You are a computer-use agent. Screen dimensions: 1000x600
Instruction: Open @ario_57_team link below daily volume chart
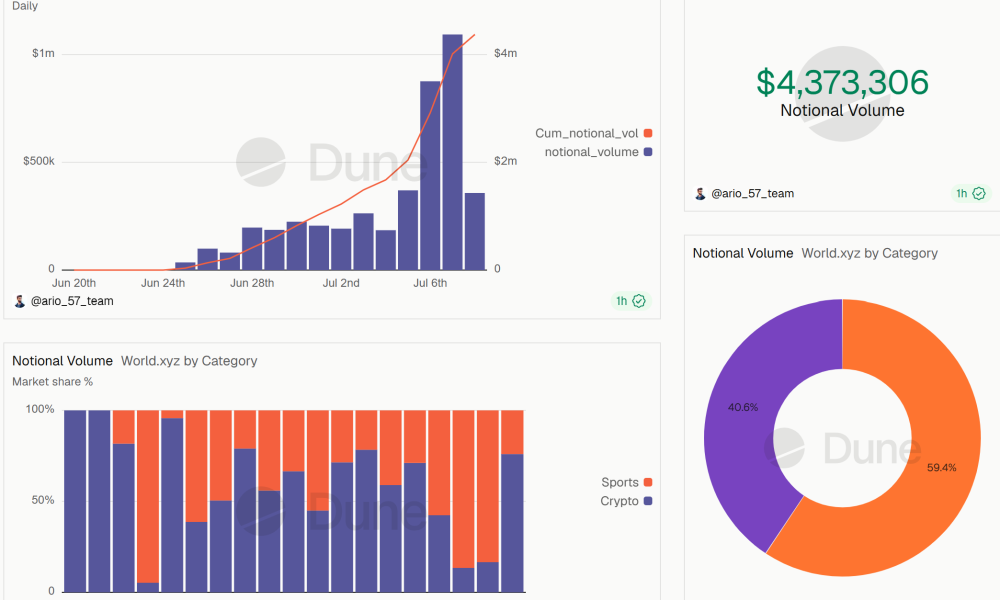(72, 301)
